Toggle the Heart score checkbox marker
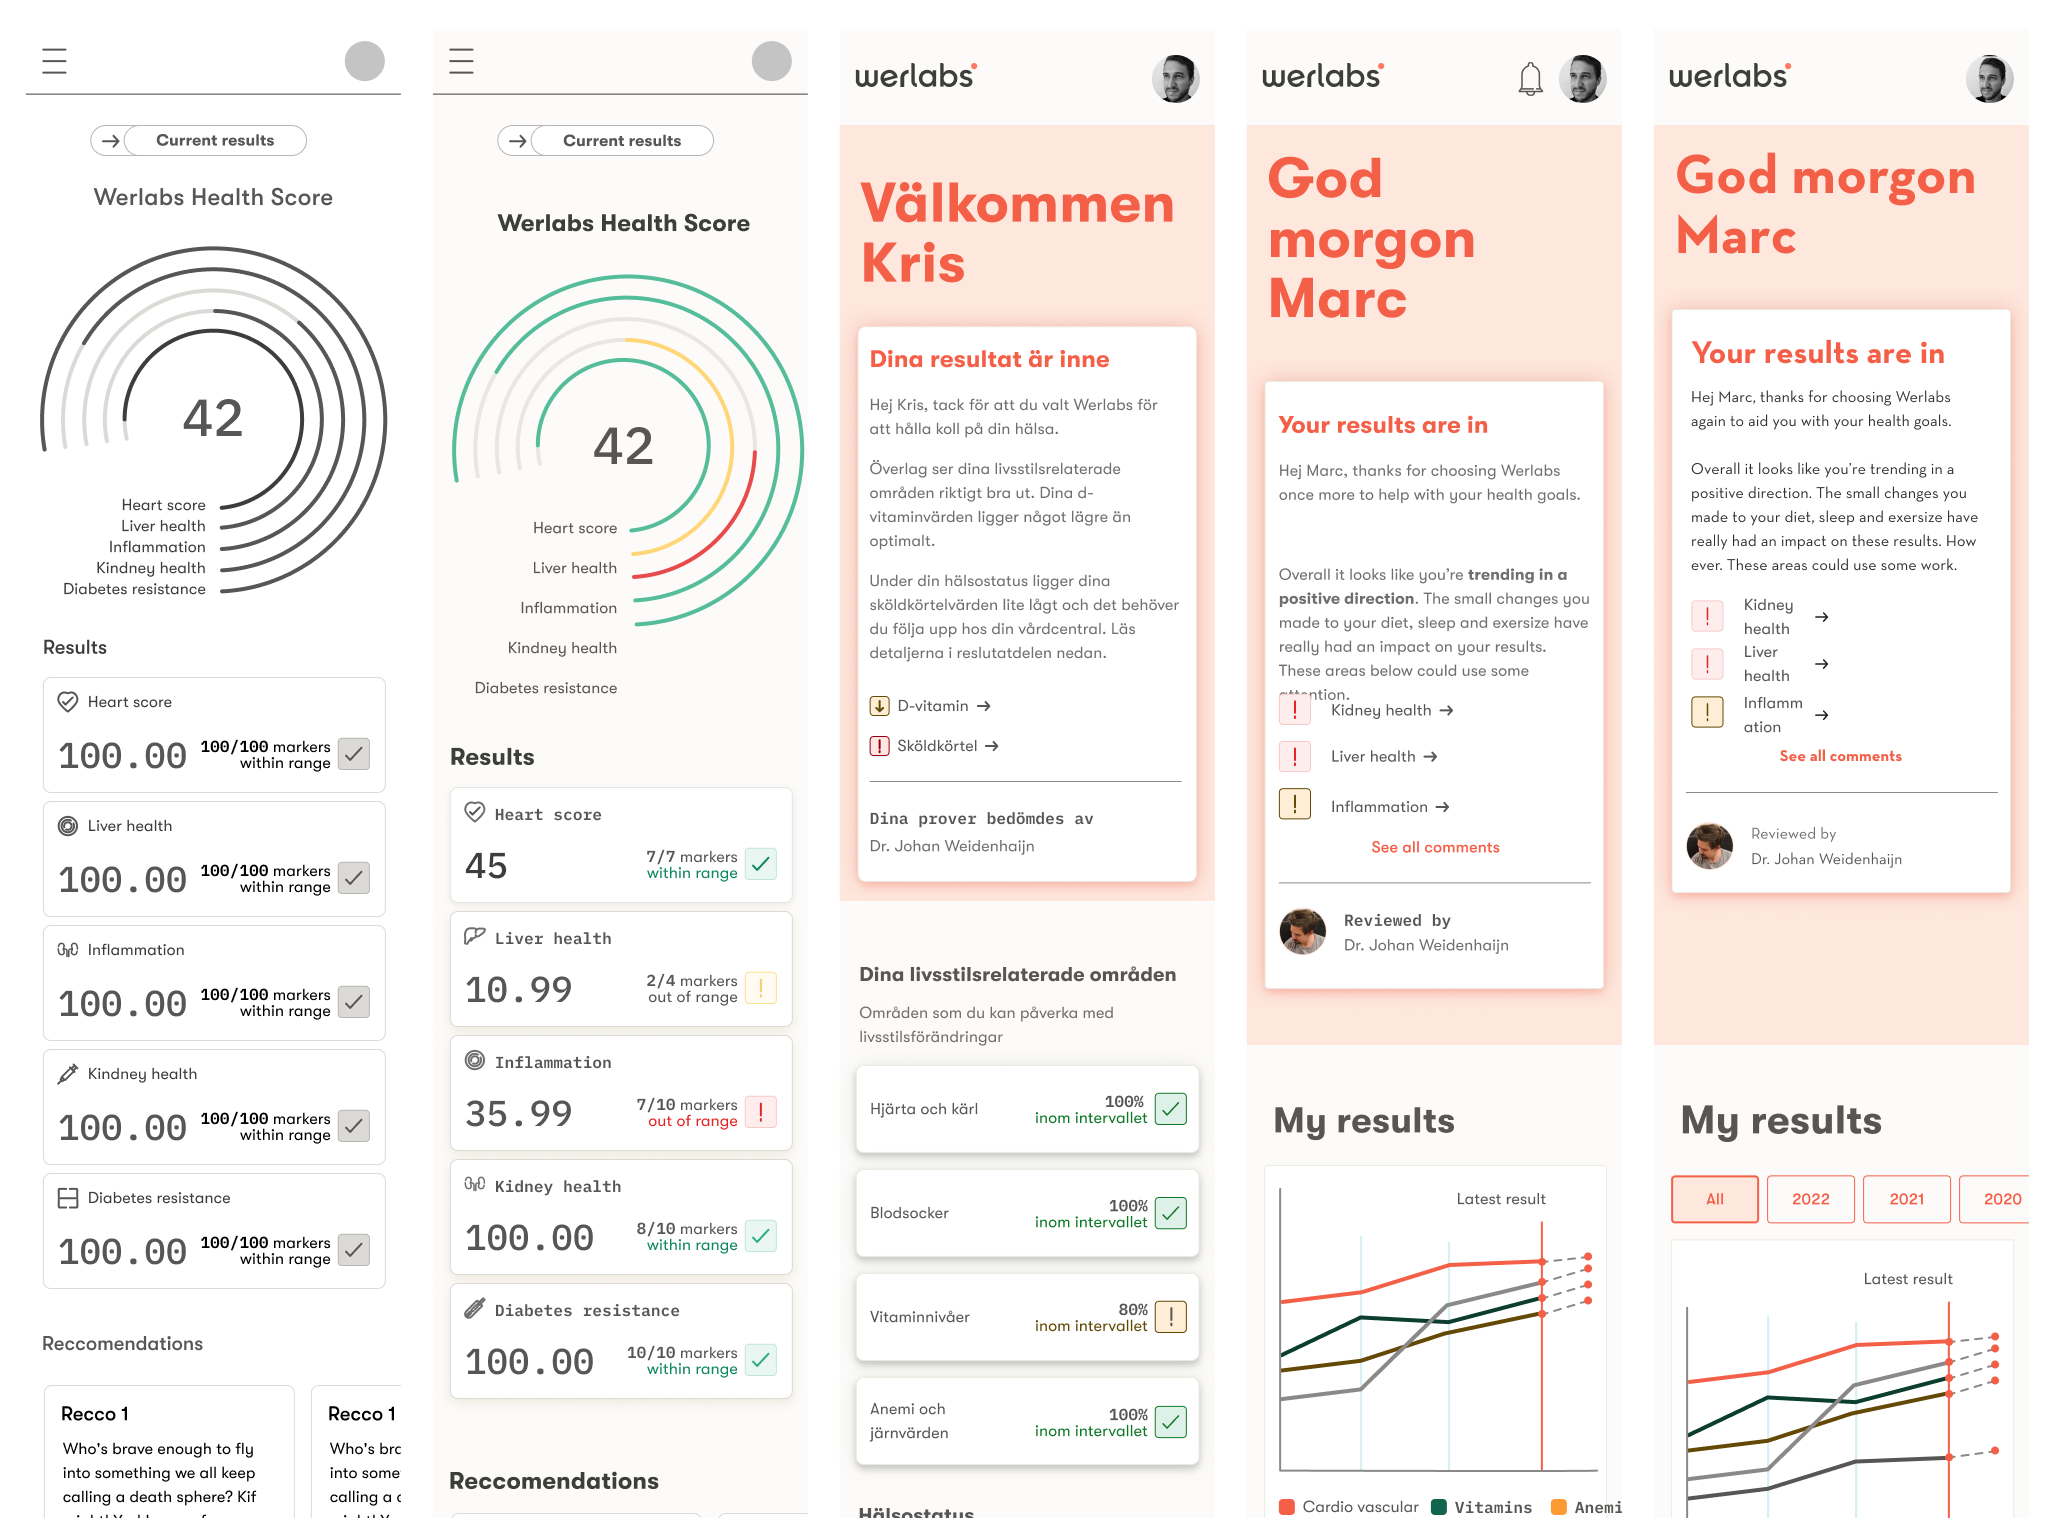 [x=352, y=754]
